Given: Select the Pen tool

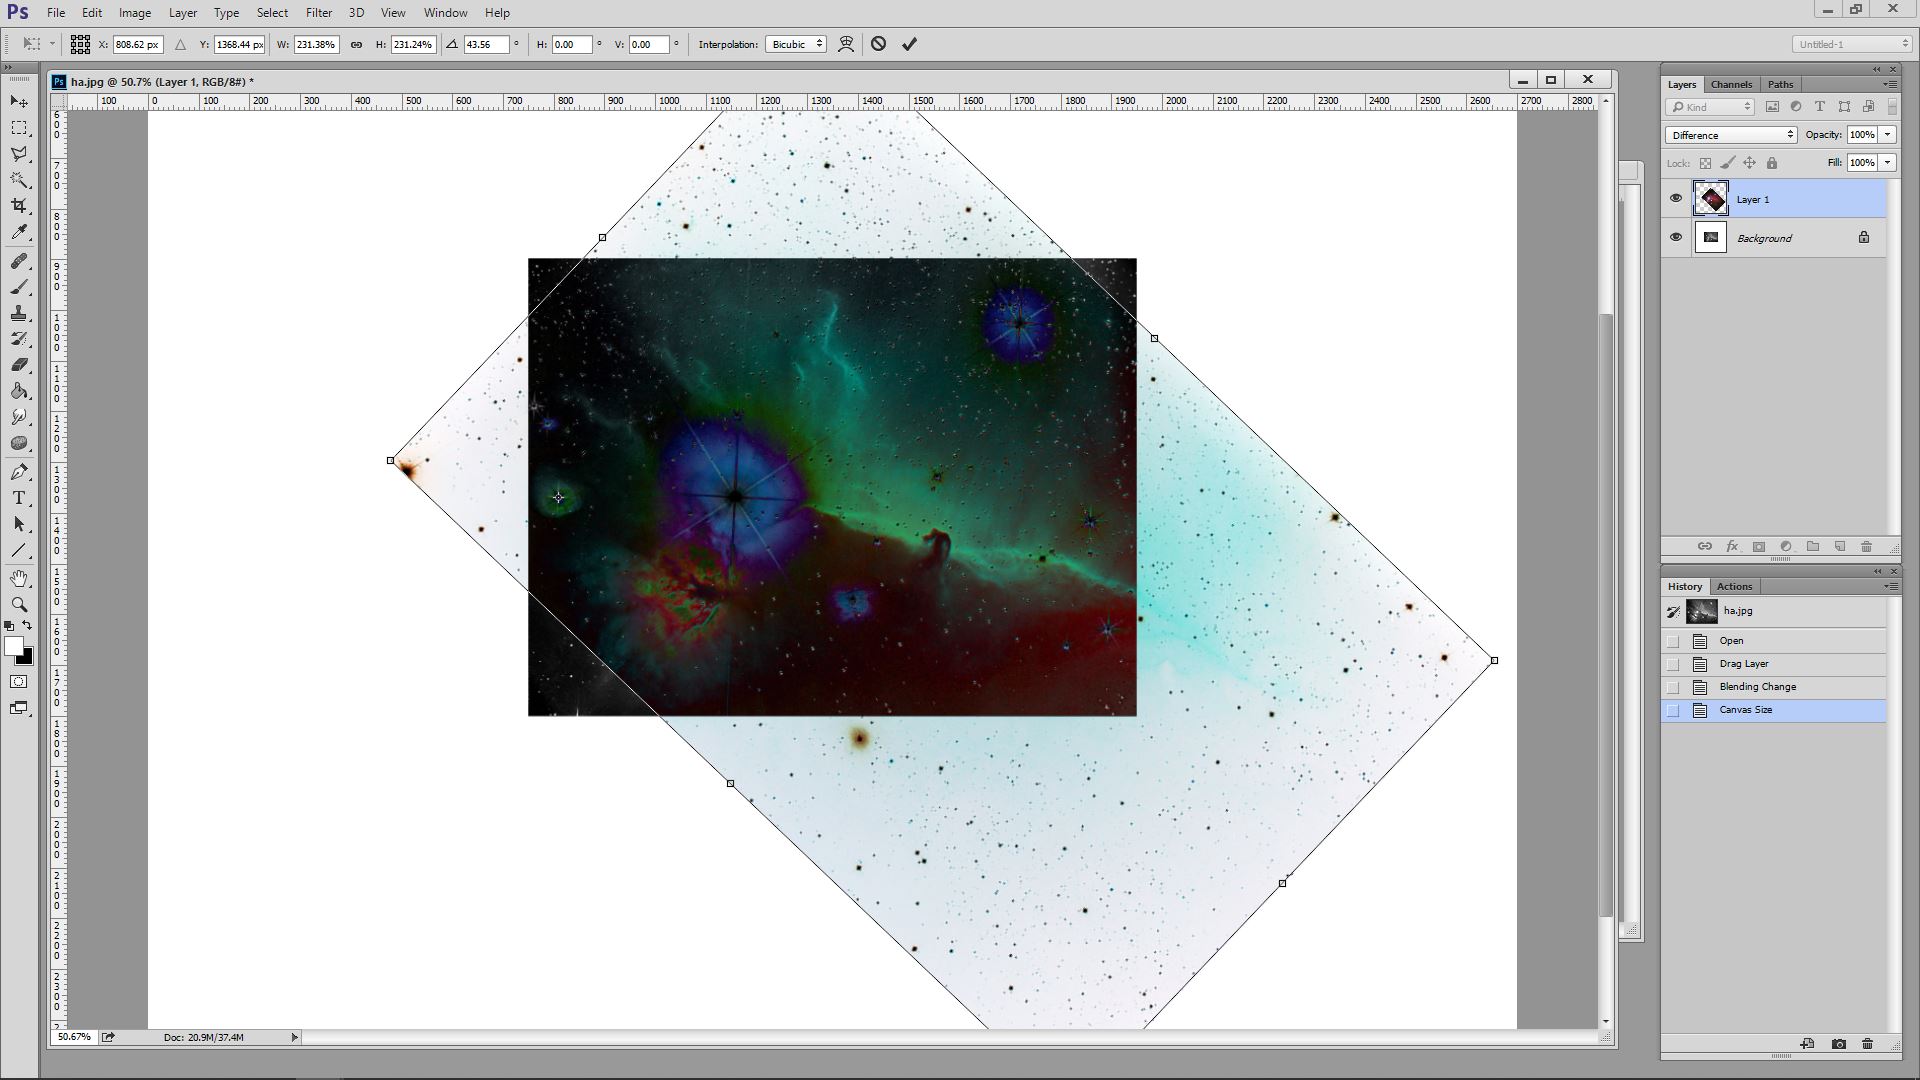Looking at the screenshot, I should coord(19,472).
